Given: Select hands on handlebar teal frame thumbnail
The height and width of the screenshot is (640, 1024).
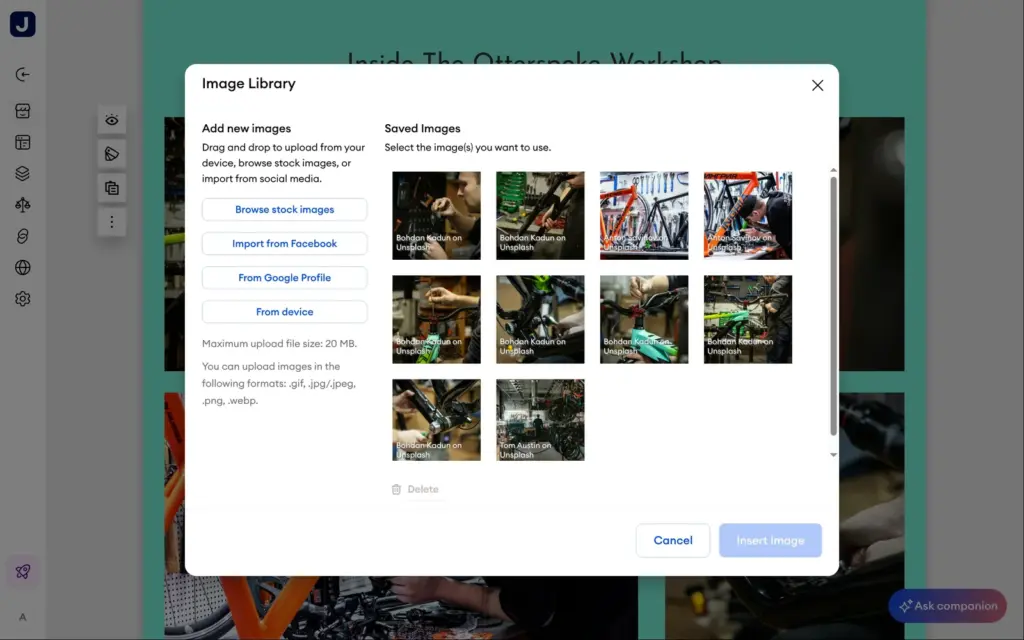Looking at the screenshot, I should point(644,319).
